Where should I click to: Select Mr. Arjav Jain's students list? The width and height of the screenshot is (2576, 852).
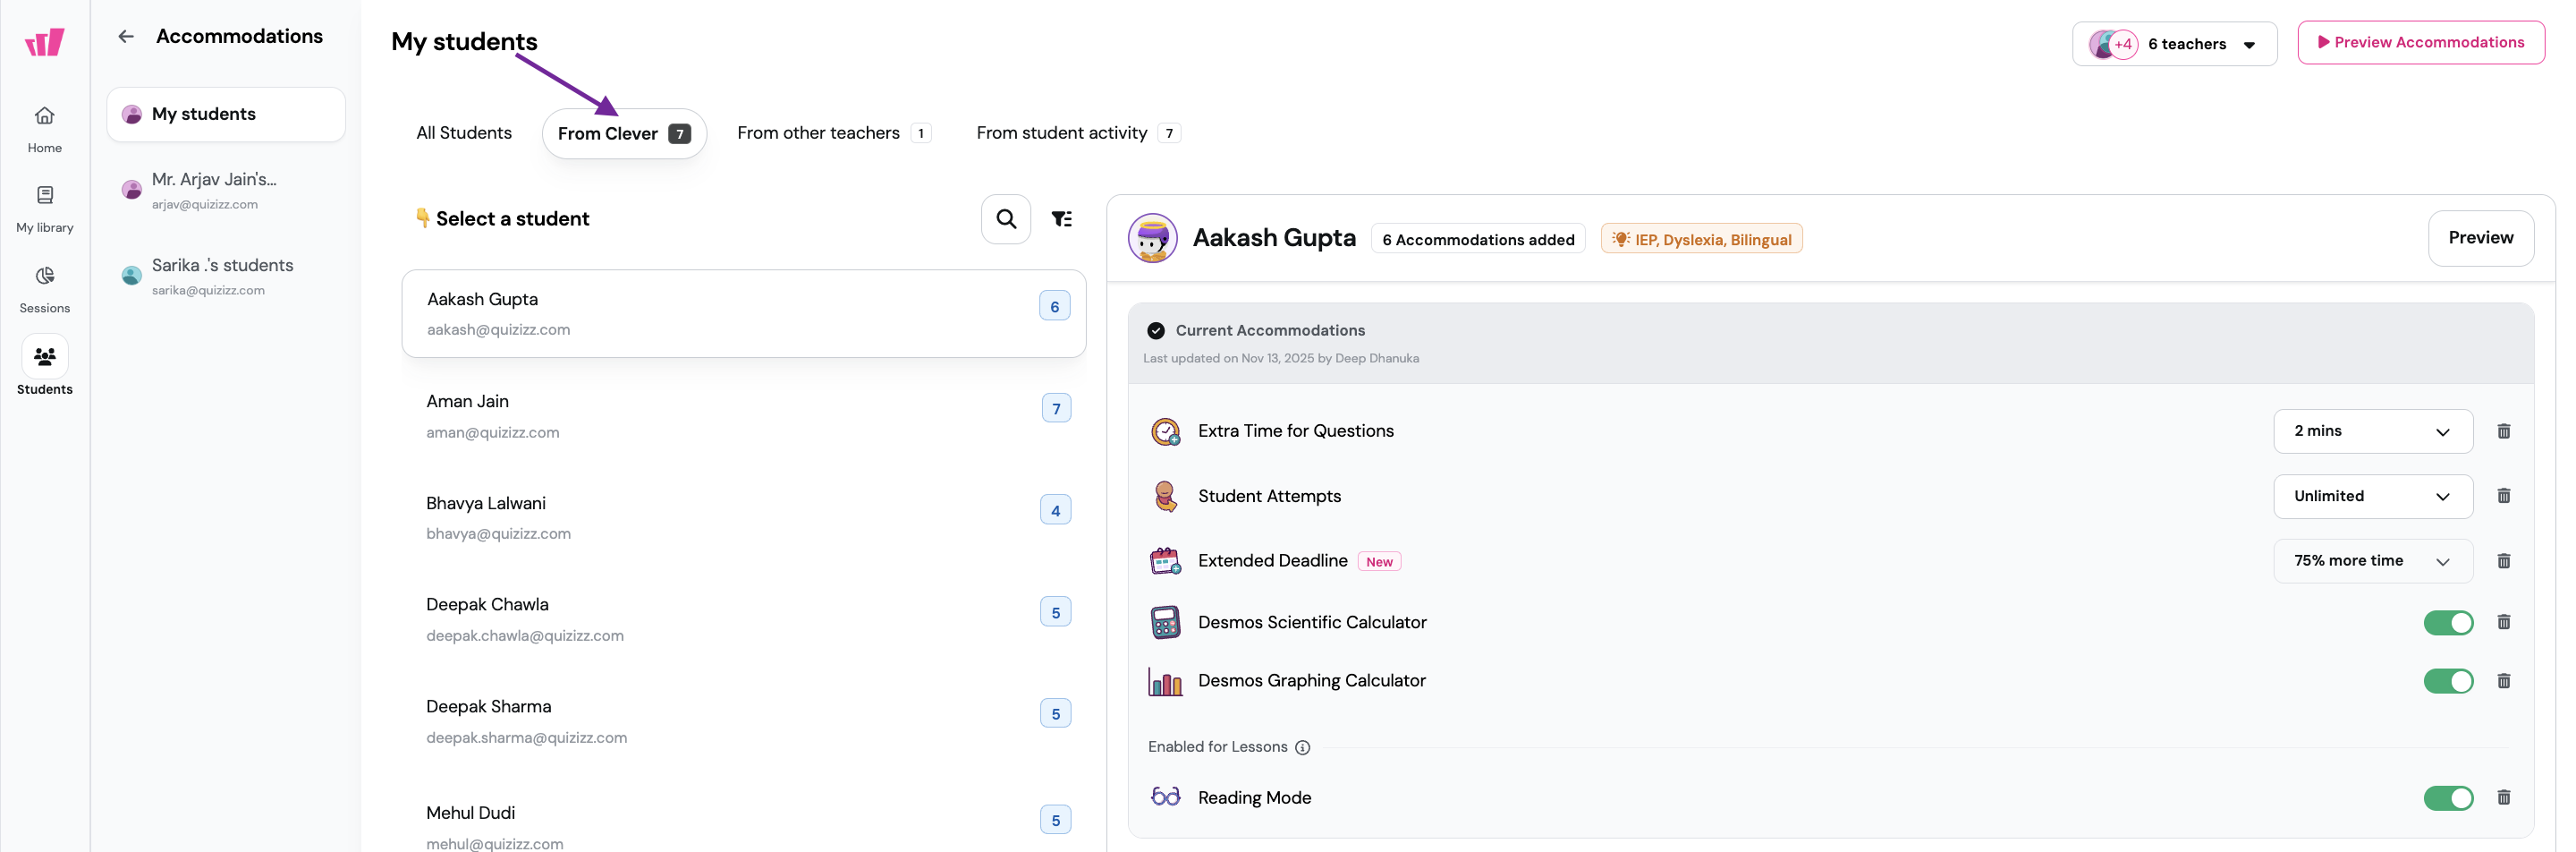(226, 190)
